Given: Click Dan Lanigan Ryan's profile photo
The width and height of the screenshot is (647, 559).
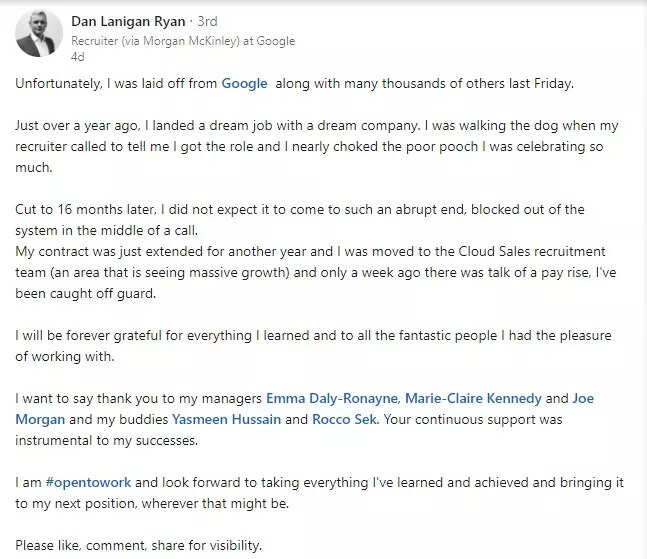Looking at the screenshot, I should pos(39,35).
